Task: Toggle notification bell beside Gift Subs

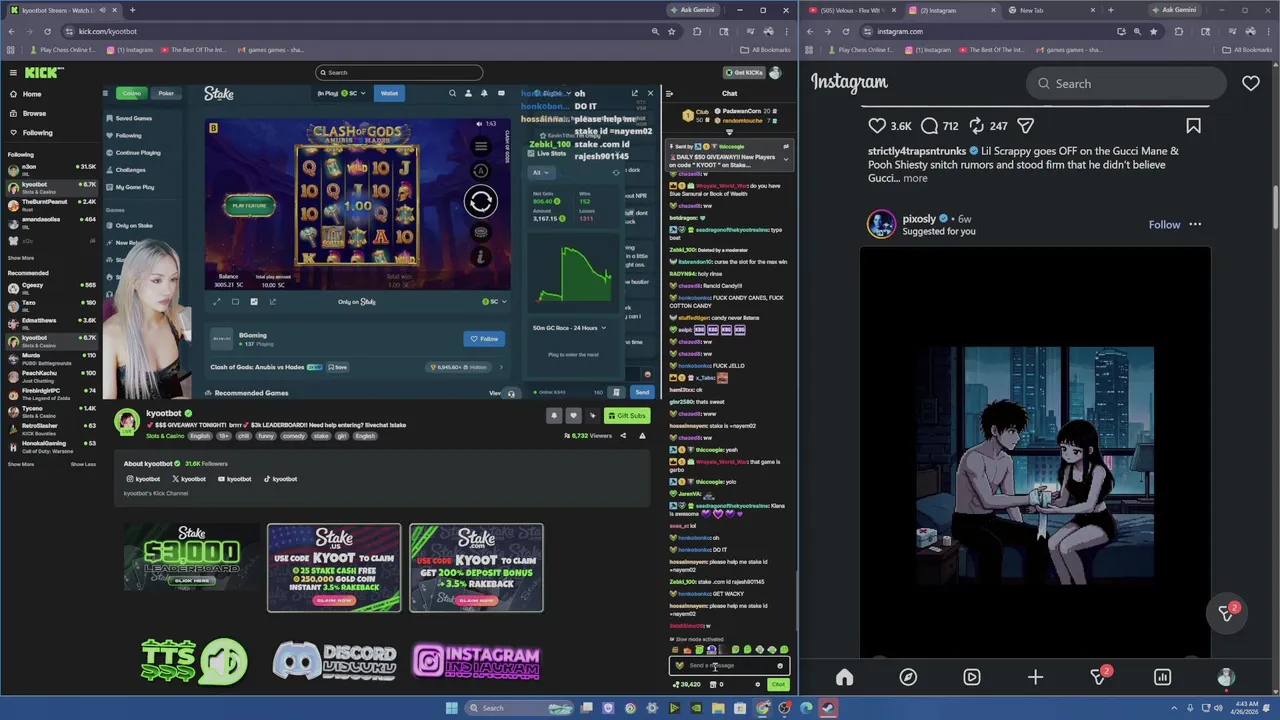Action: click(554, 416)
